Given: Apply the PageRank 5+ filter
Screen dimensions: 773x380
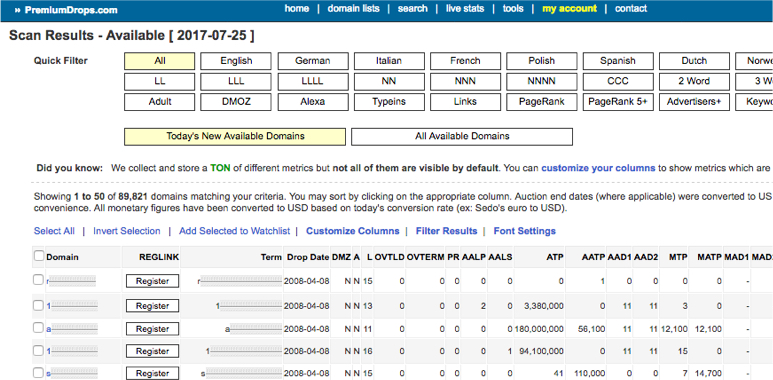Looking at the screenshot, I should coord(618,102).
